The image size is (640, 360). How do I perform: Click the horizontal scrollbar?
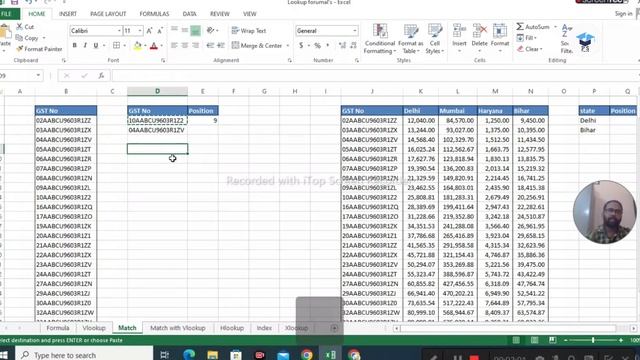pos(508,328)
